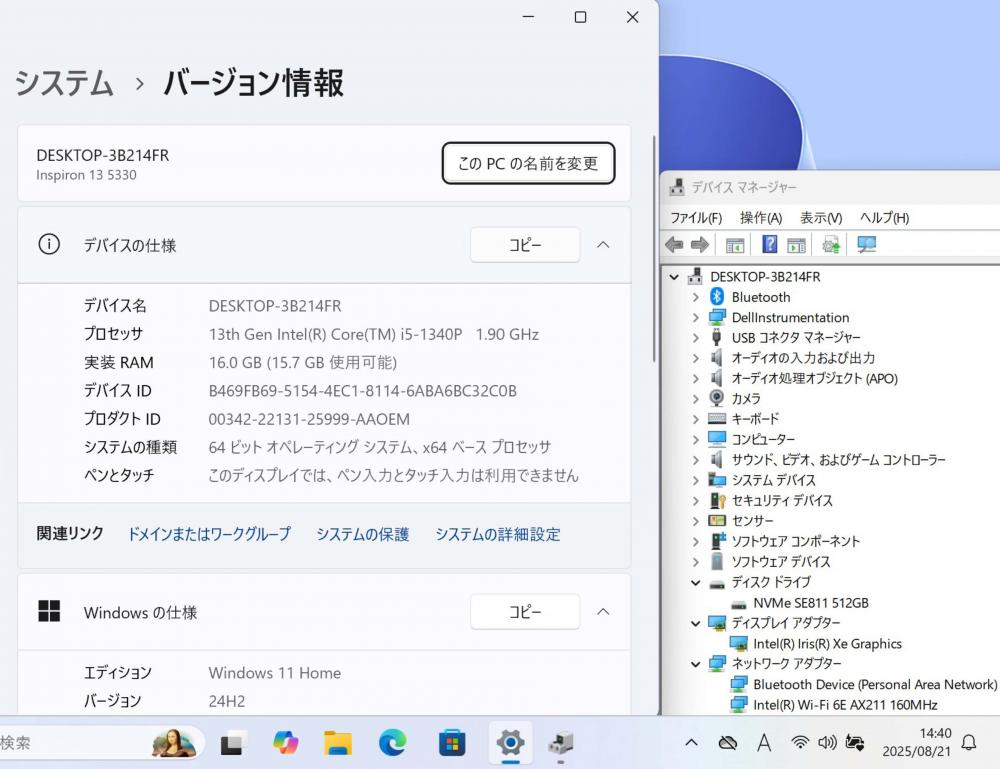
Task: Open the 表示(V) menu in Device Manager
Action: [x=821, y=218]
